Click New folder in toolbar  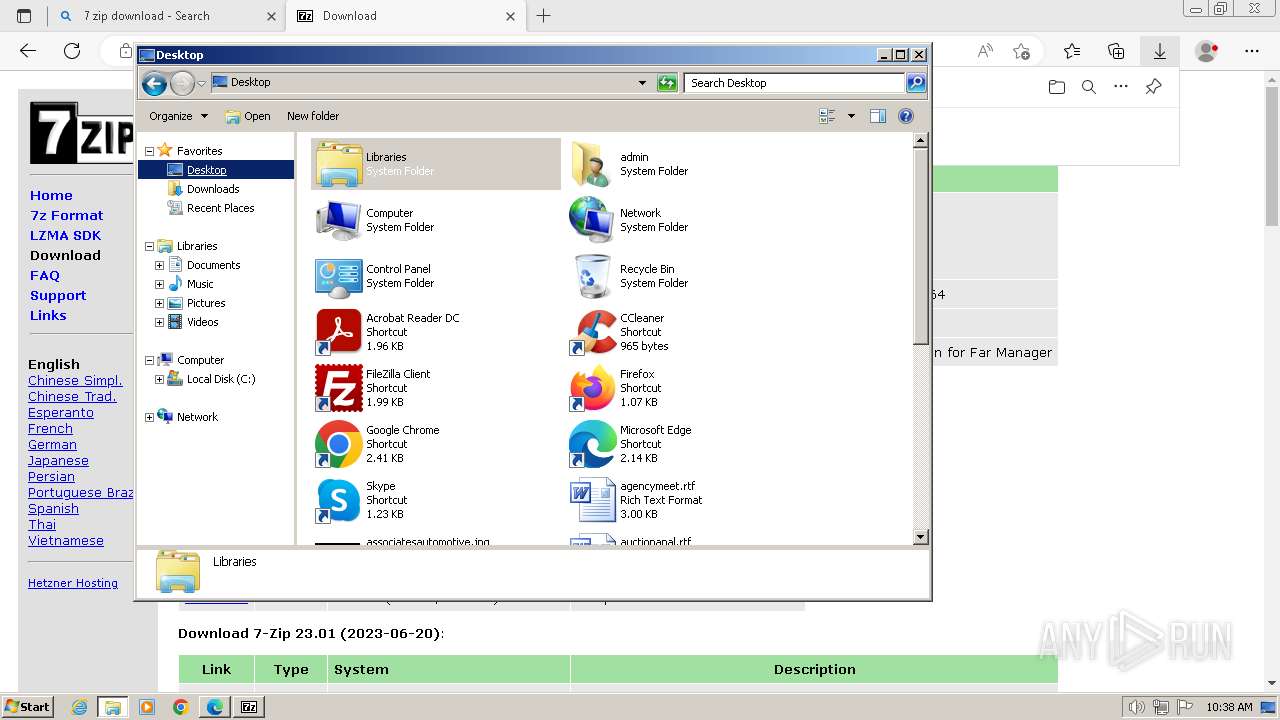pyautogui.click(x=313, y=116)
